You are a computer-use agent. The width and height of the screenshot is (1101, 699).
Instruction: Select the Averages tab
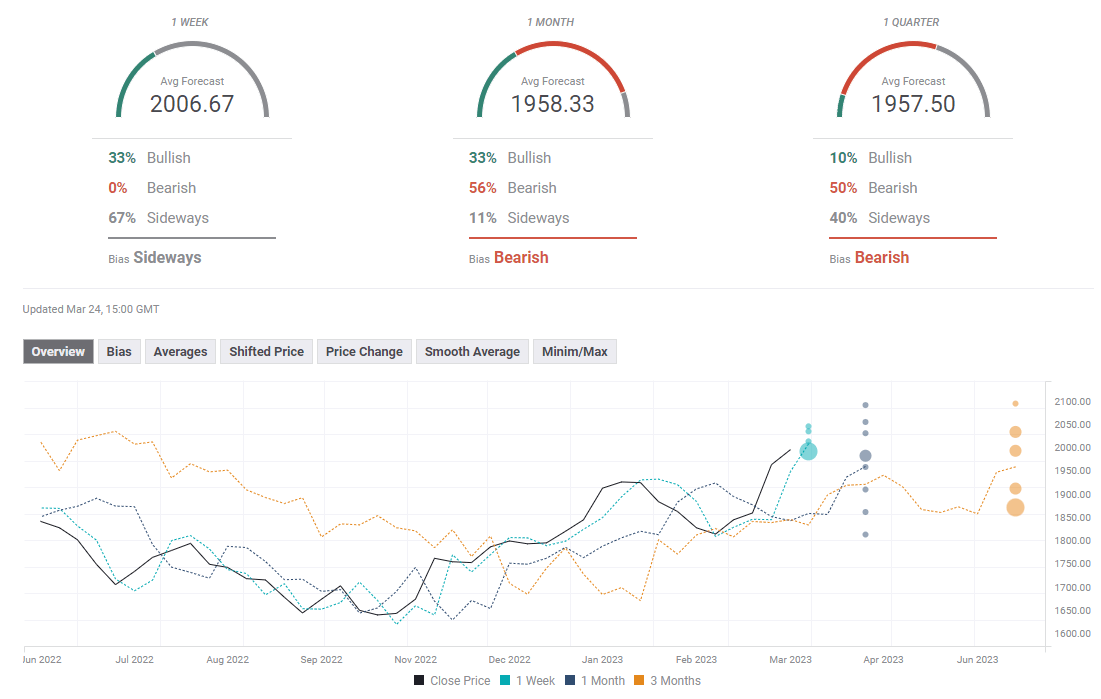point(180,352)
